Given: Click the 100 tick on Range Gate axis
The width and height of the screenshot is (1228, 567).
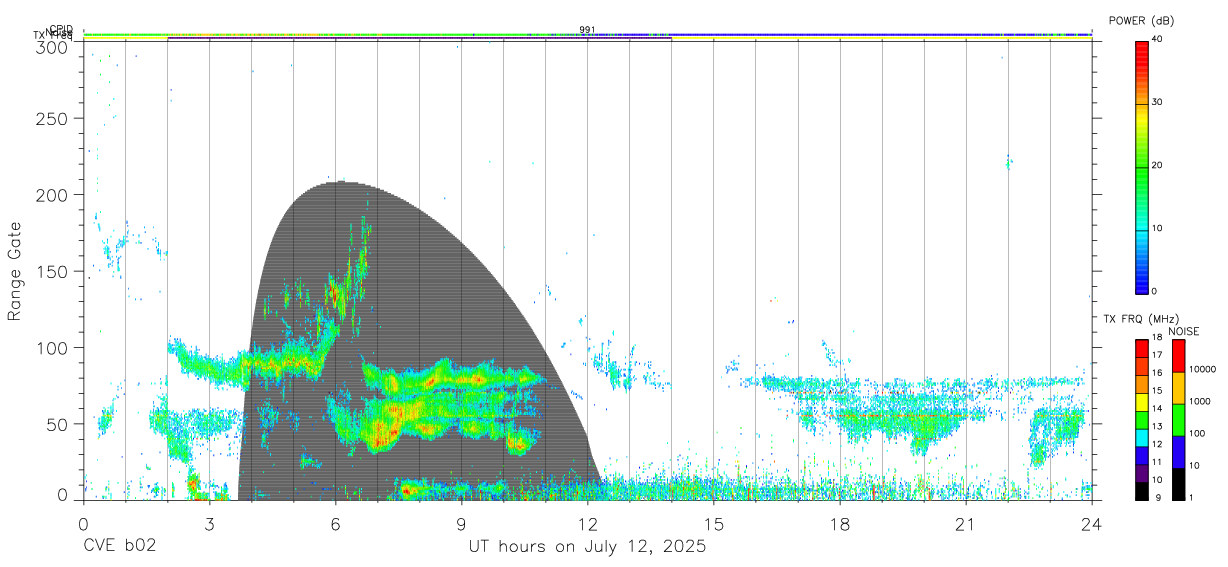Looking at the screenshot, I should coord(52,347).
